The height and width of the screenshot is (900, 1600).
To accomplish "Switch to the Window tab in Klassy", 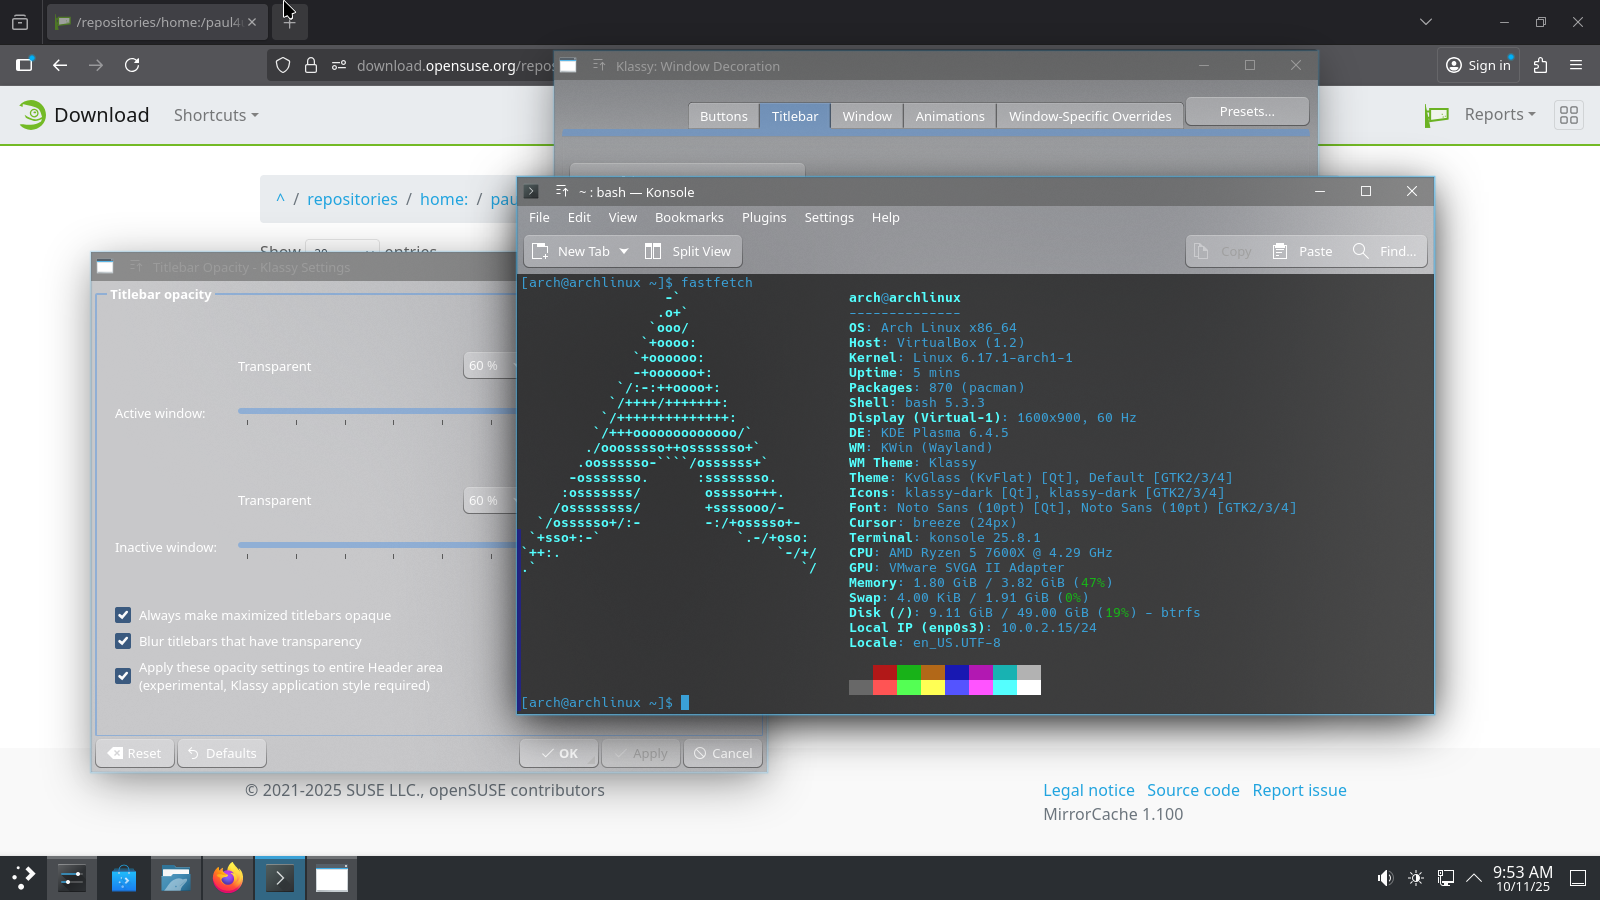I will 867,116.
